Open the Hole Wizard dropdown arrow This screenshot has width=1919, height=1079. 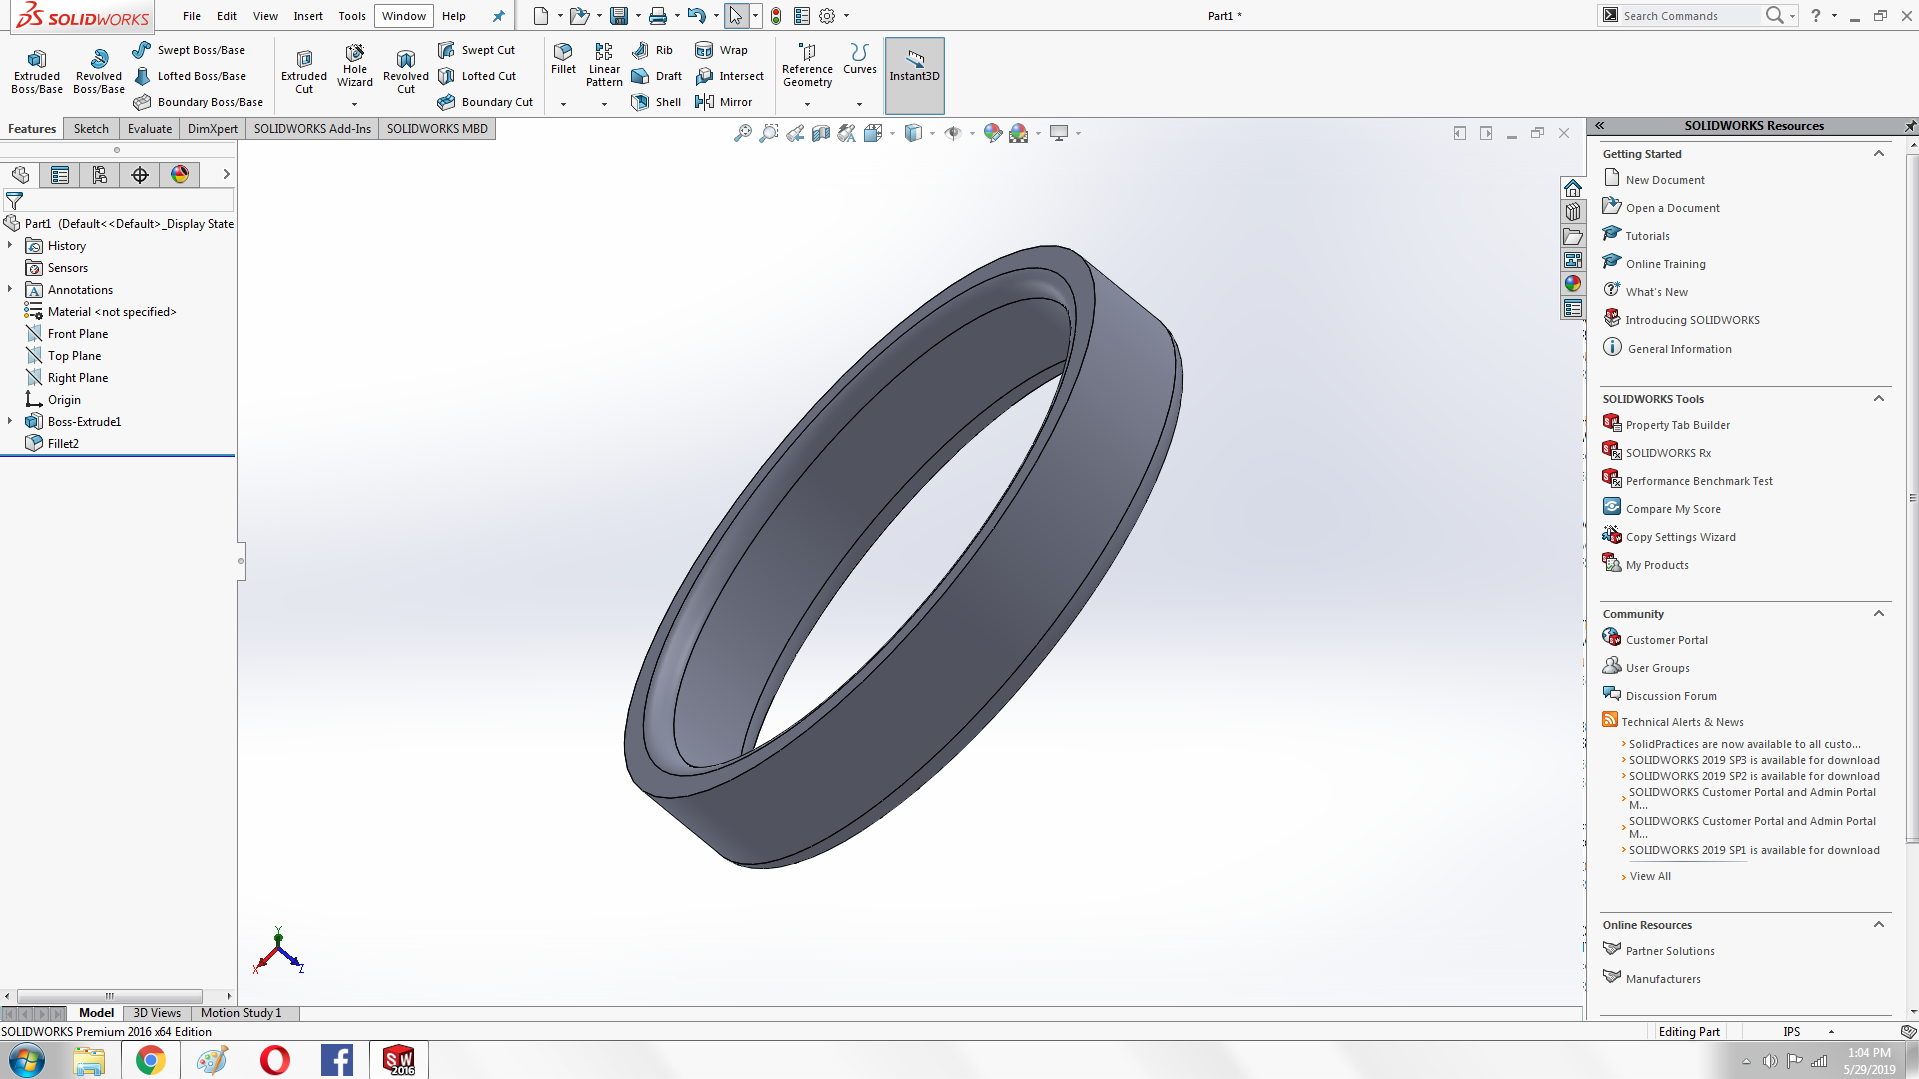point(355,104)
